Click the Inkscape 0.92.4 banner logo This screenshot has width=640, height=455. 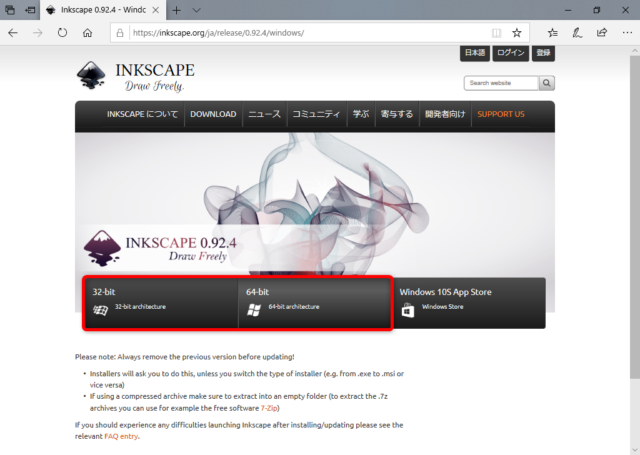tap(160, 248)
